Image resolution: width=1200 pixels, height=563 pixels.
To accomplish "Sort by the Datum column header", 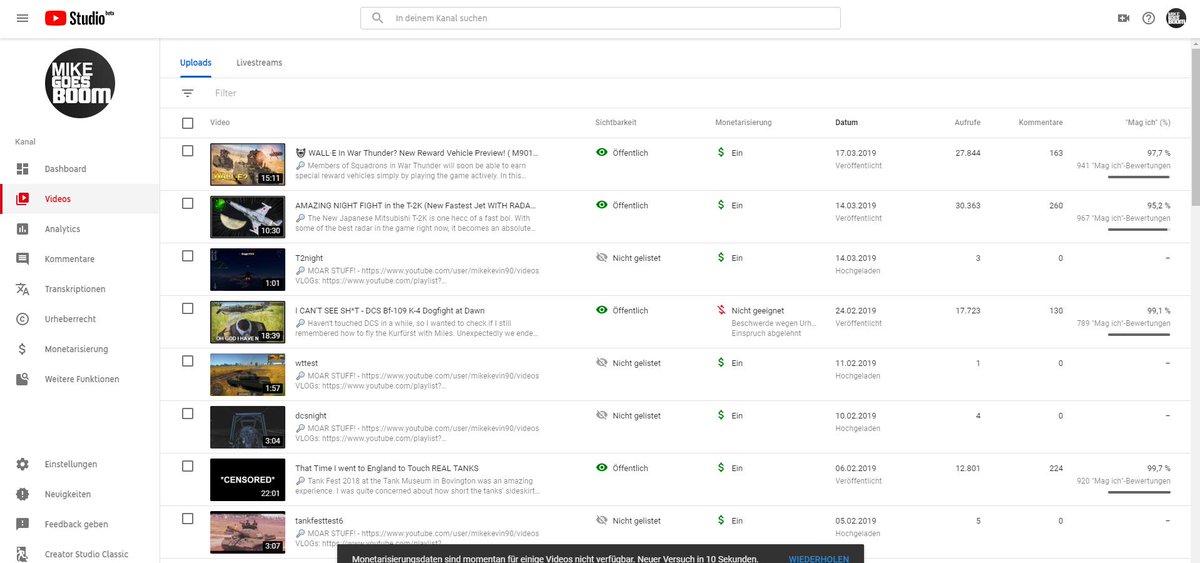I will (846, 123).
